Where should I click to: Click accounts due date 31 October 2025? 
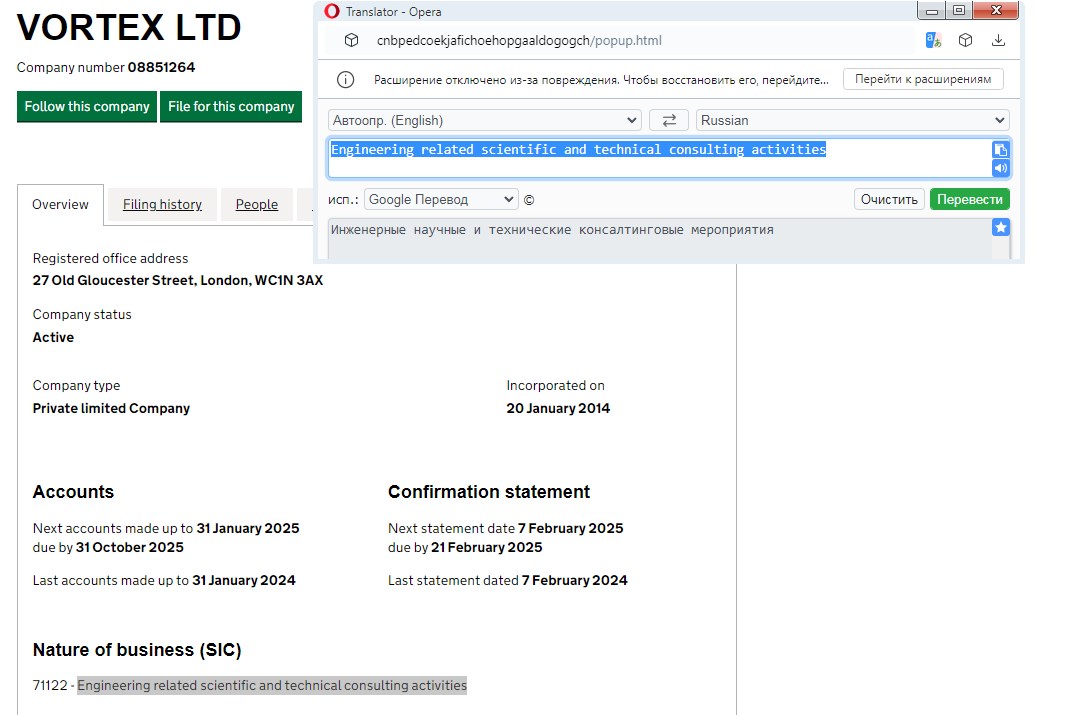(x=129, y=547)
